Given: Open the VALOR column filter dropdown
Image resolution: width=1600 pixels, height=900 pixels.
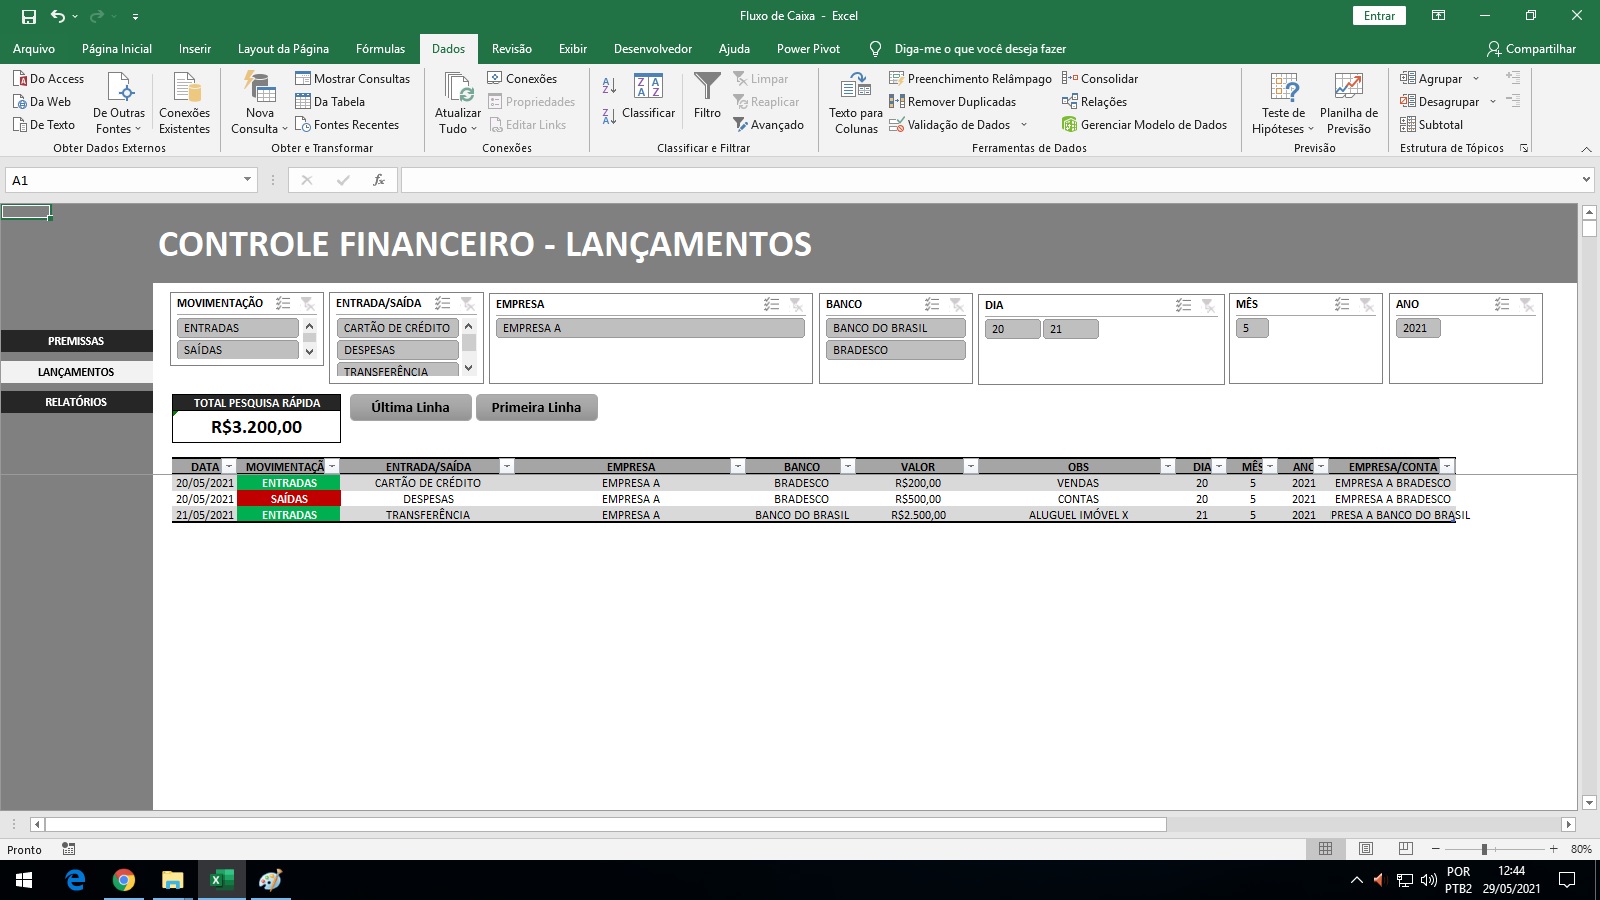Looking at the screenshot, I should tap(970, 467).
